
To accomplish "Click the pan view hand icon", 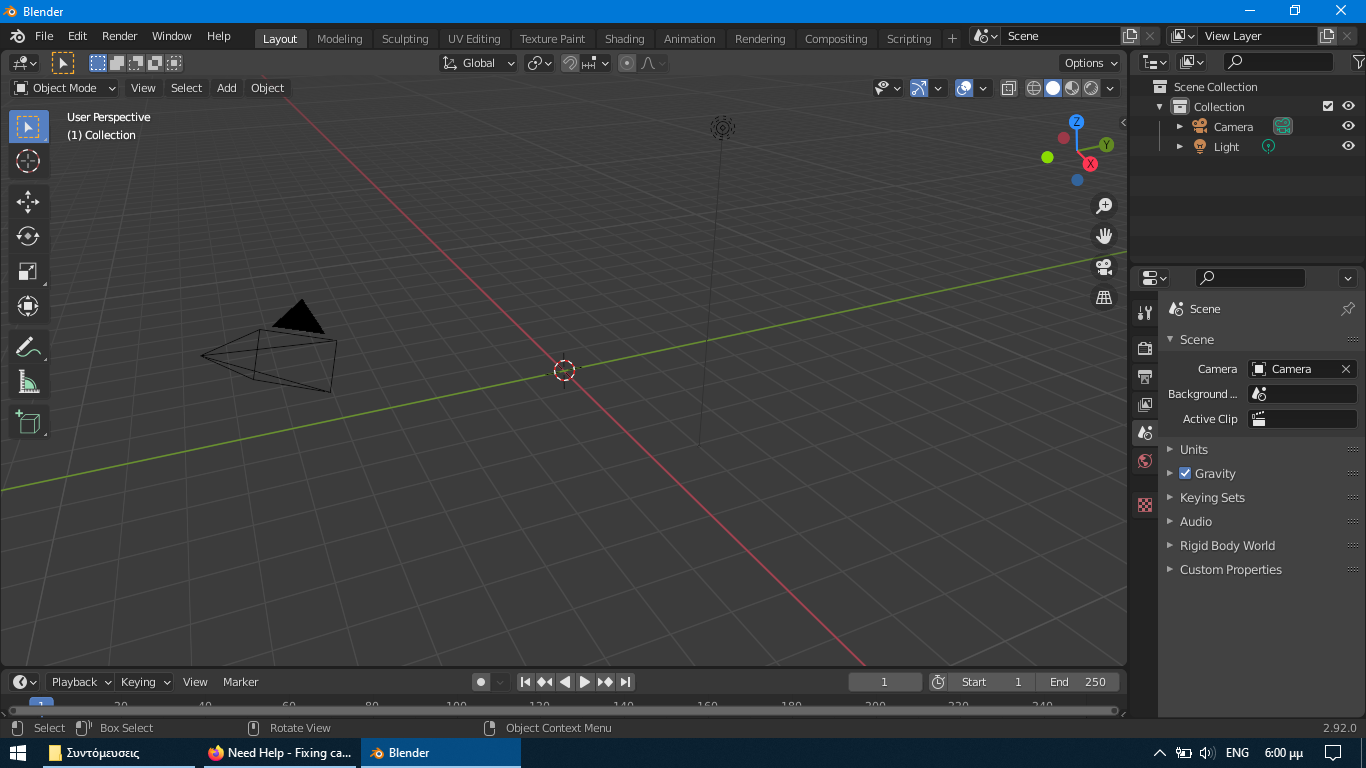I will click(x=1104, y=236).
